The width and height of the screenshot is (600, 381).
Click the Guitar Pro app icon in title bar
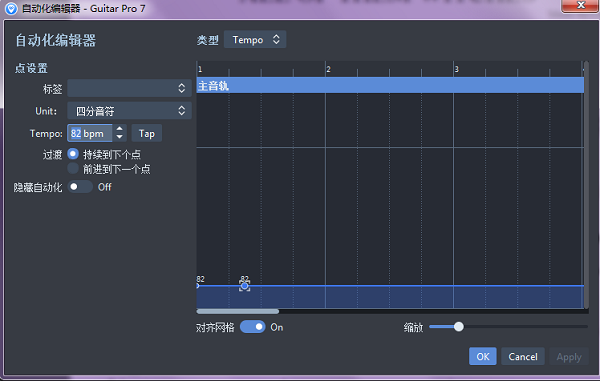[11, 8]
